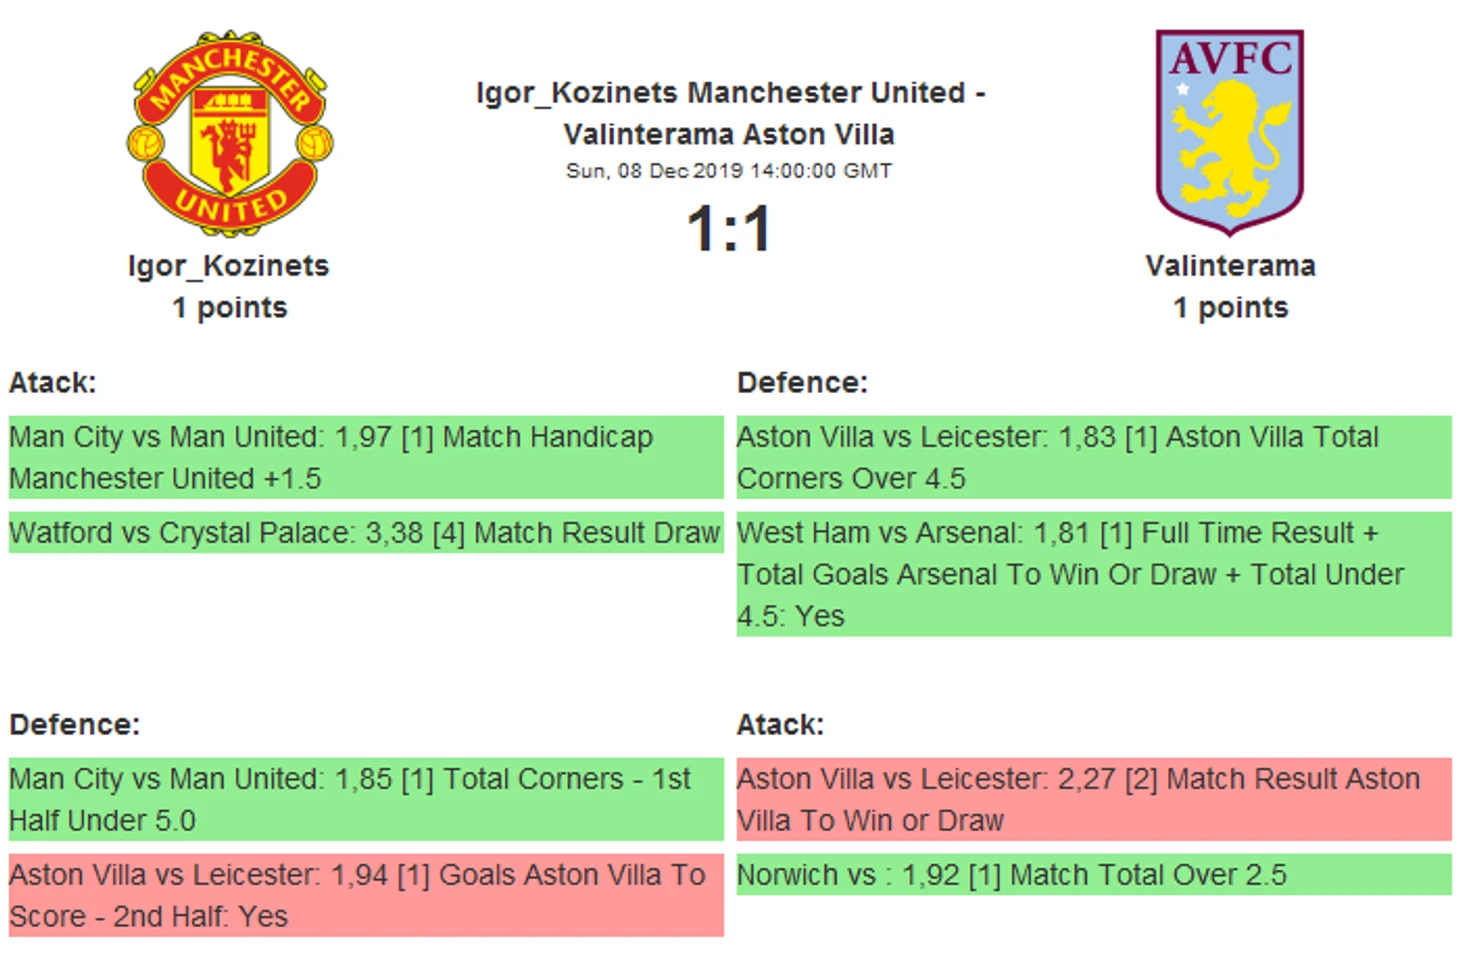Click the lower-right Atack heading
The height and width of the screenshot is (959, 1460).
point(781,725)
